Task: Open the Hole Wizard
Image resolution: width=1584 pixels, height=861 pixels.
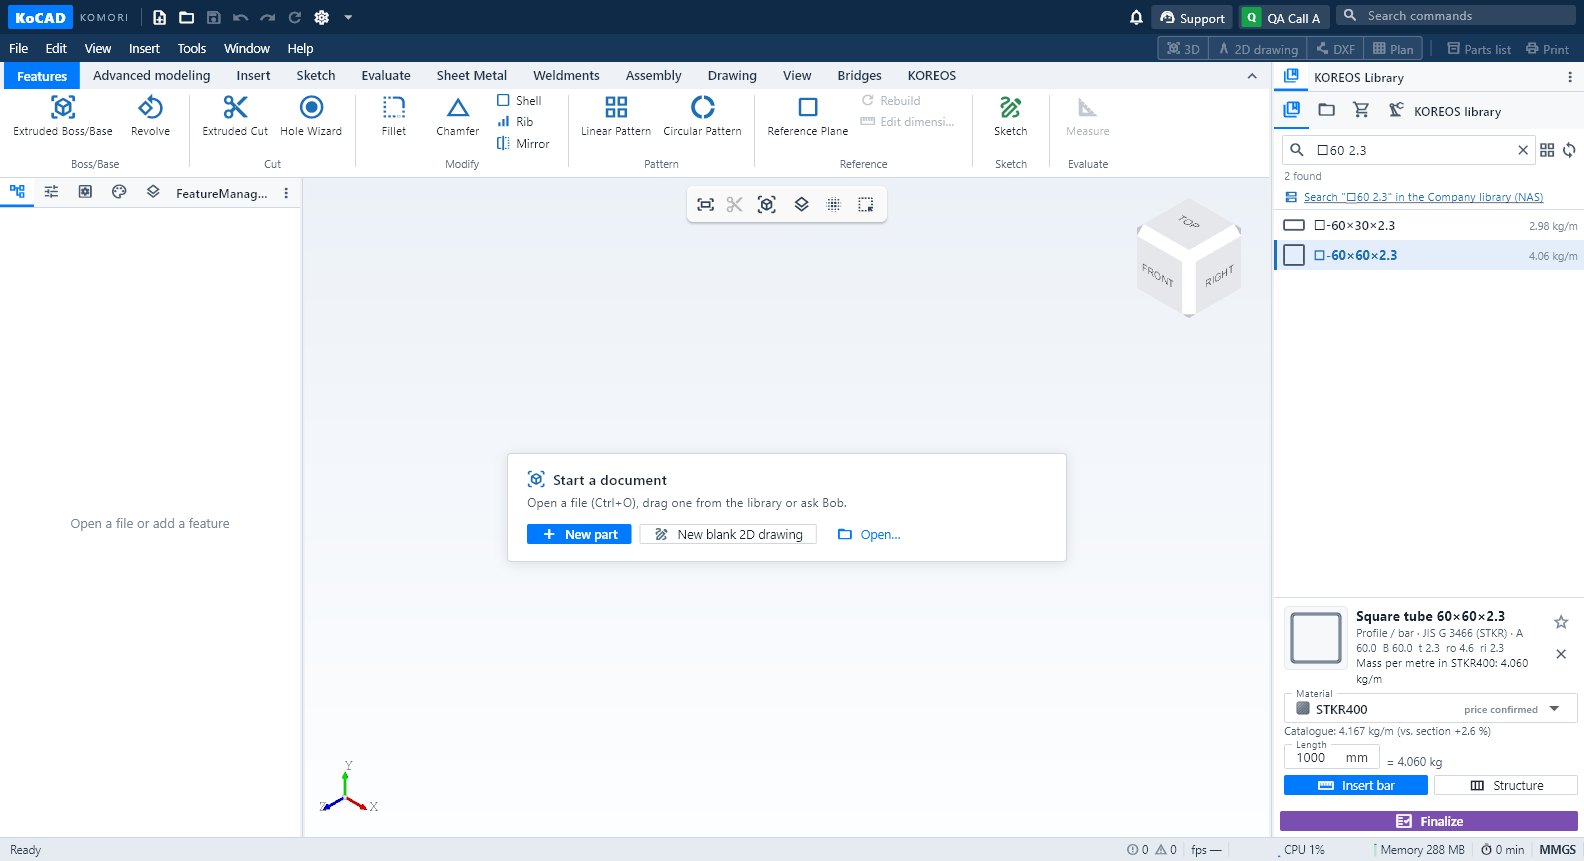Action: pyautogui.click(x=311, y=116)
